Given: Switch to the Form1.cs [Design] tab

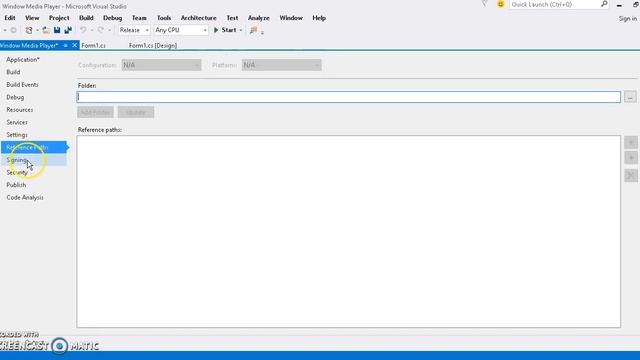Looking at the screenshot, I should click(153, 45).
